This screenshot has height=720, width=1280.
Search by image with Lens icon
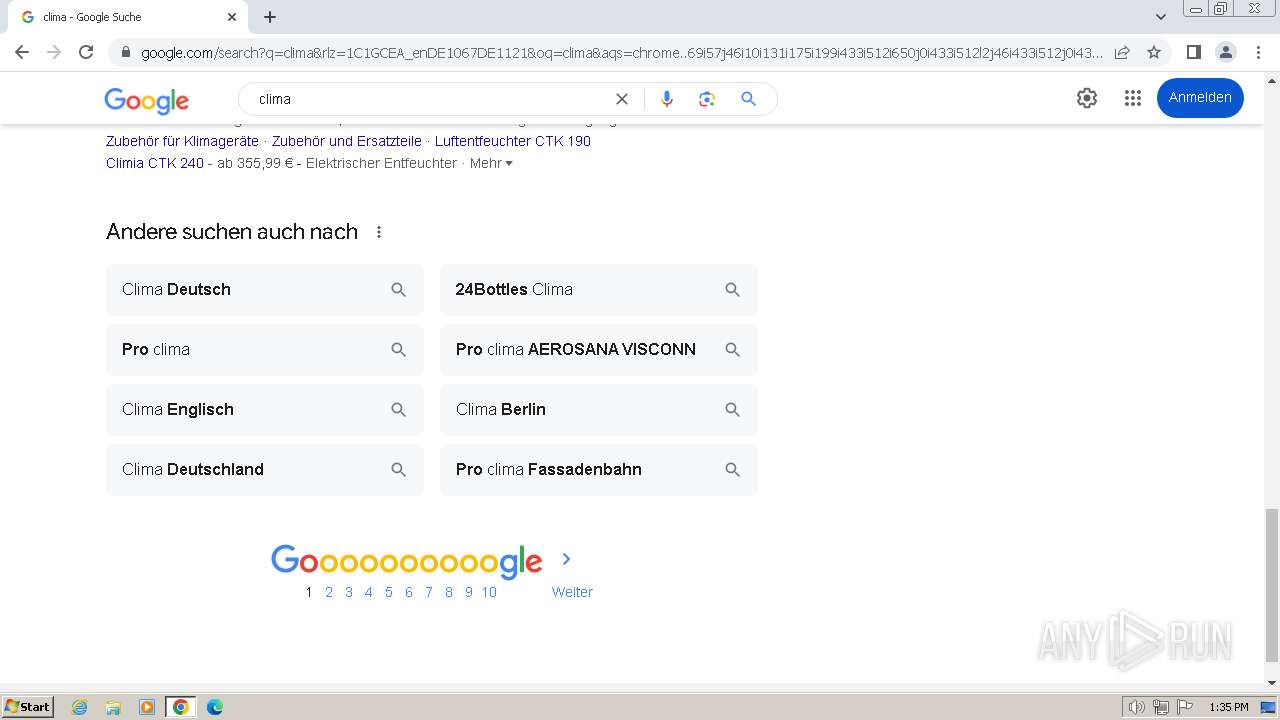tap(707, 99)
